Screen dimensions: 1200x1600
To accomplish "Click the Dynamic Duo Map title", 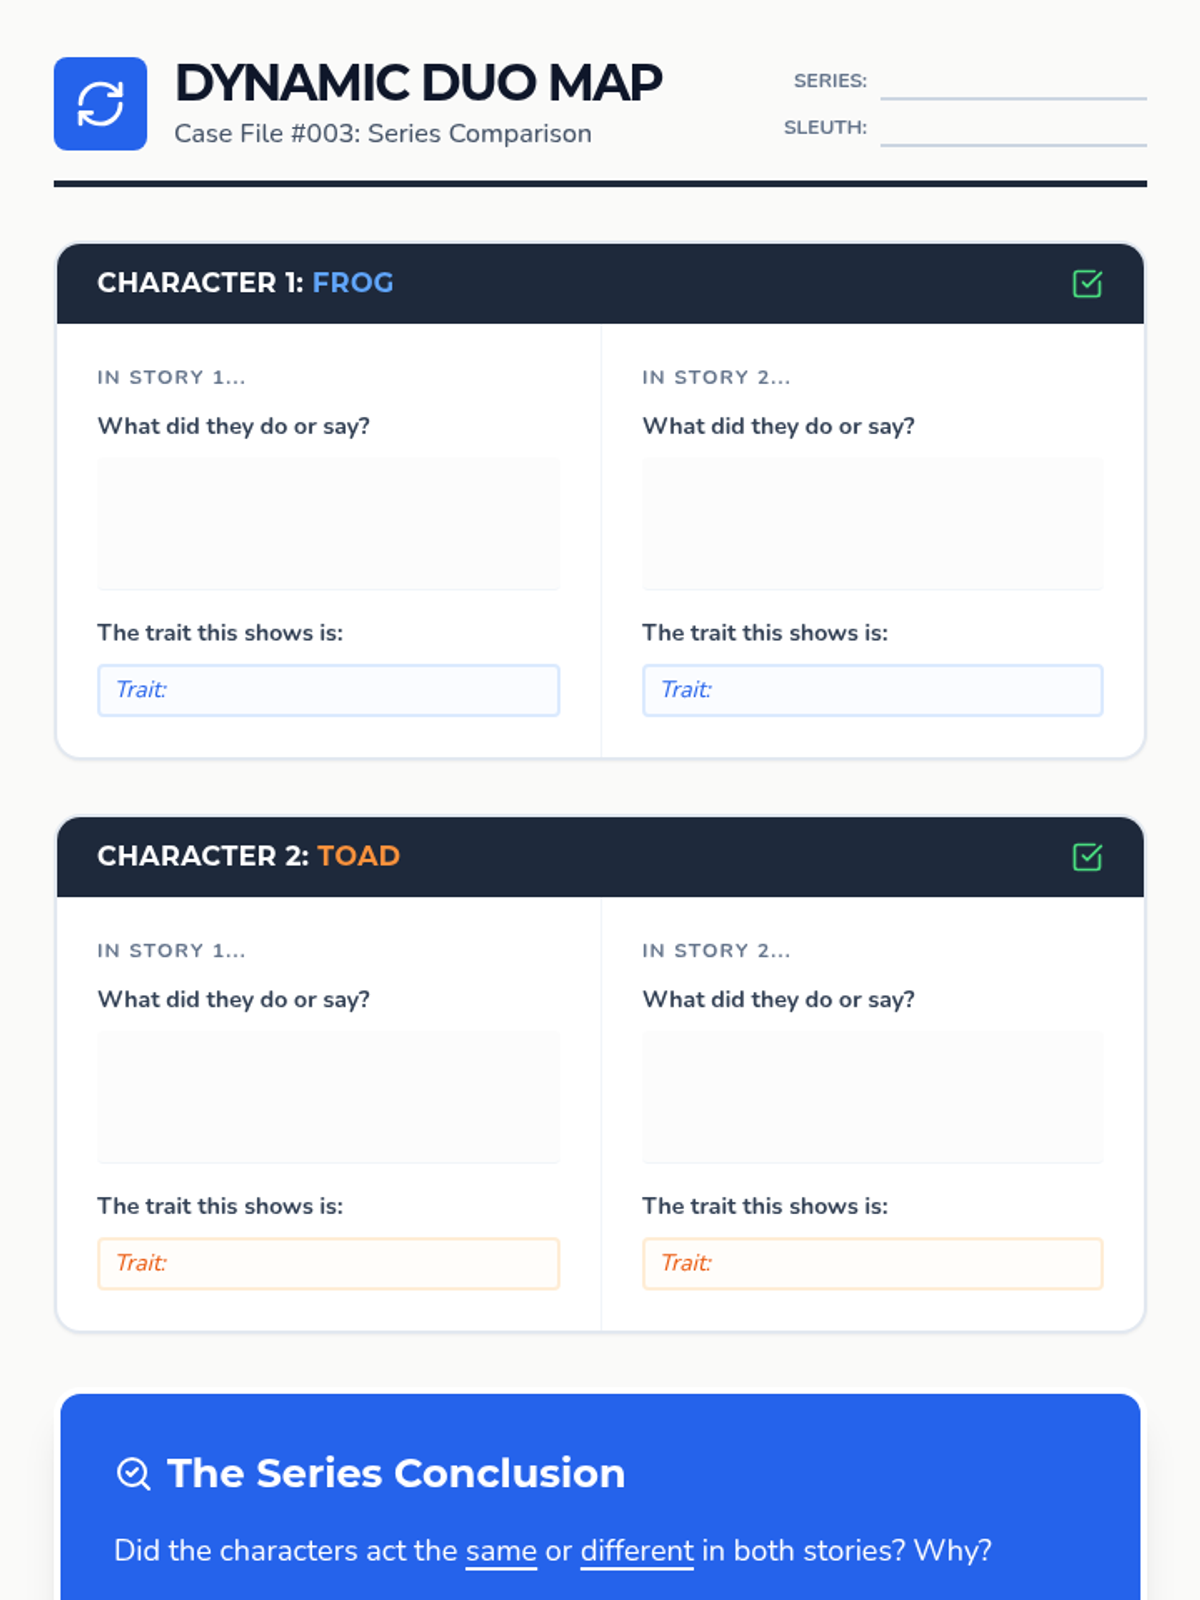I will click(x=418, y=83).
